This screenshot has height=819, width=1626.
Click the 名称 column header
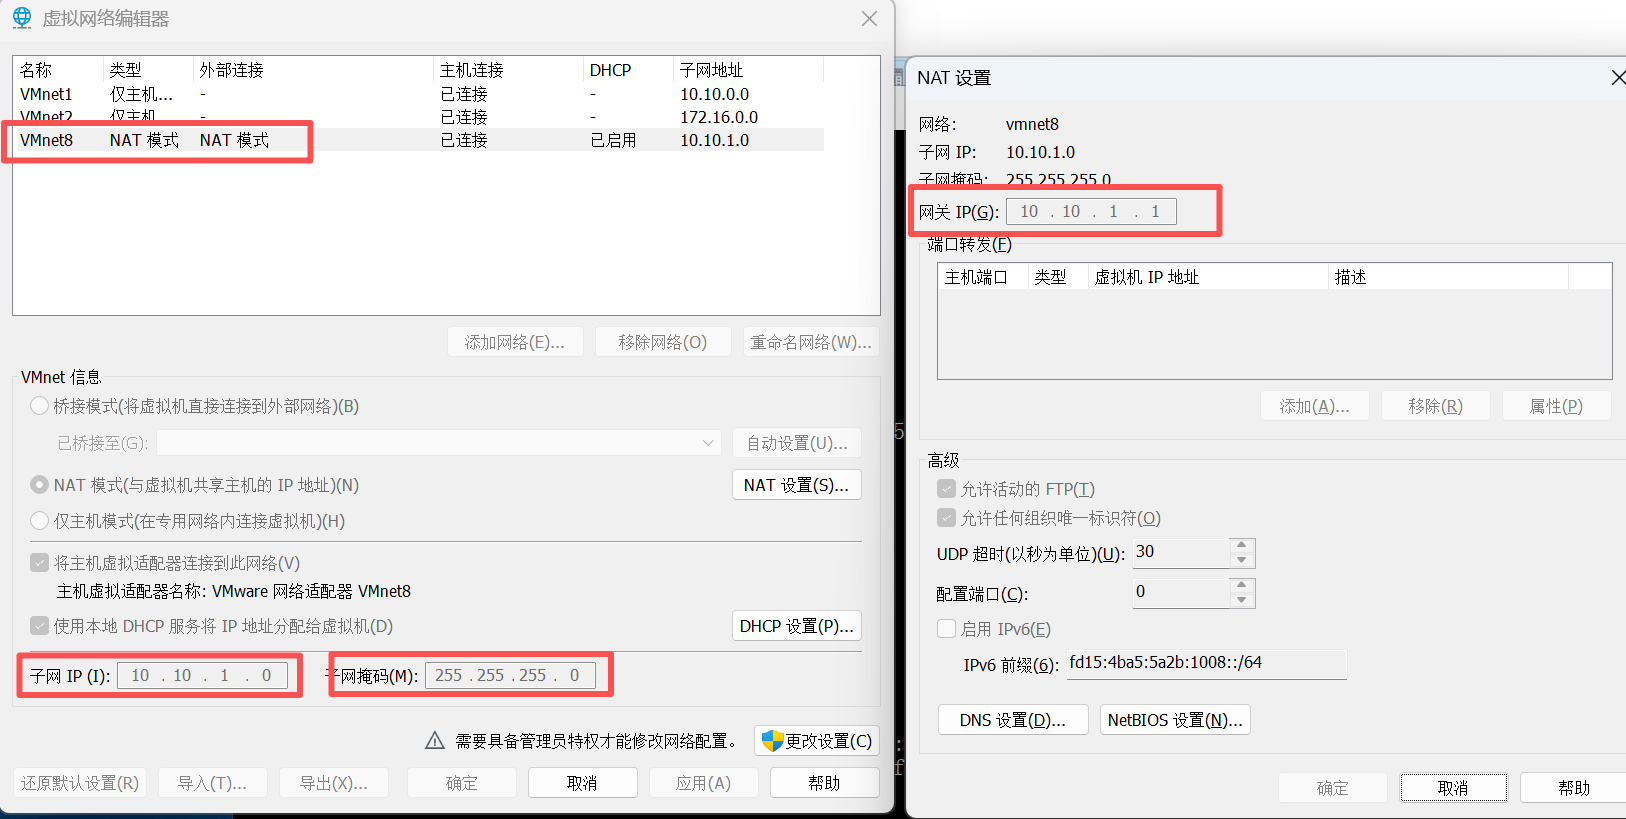(x=58, y=70)
